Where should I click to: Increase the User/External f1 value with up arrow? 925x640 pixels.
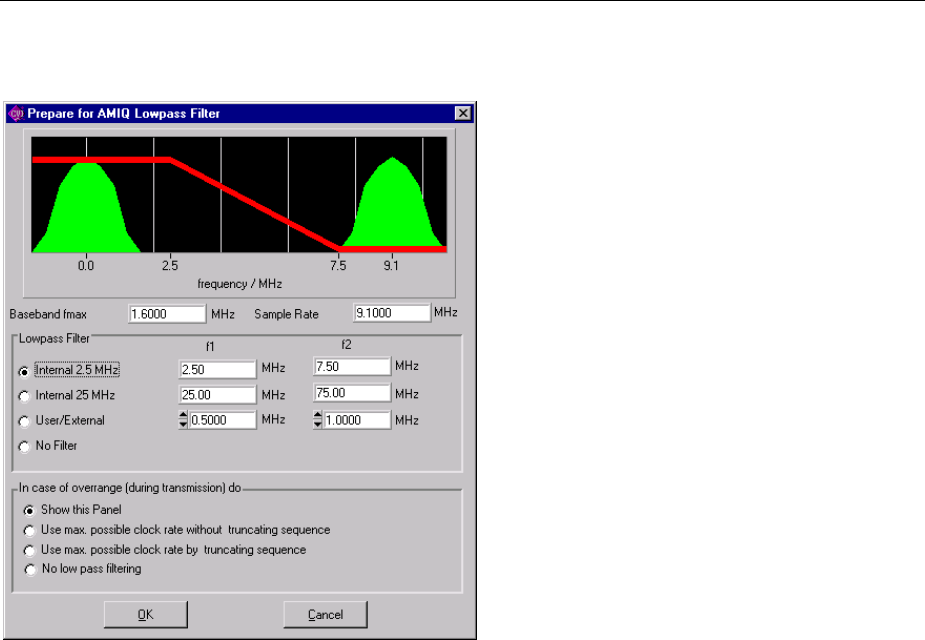(183, 415)
